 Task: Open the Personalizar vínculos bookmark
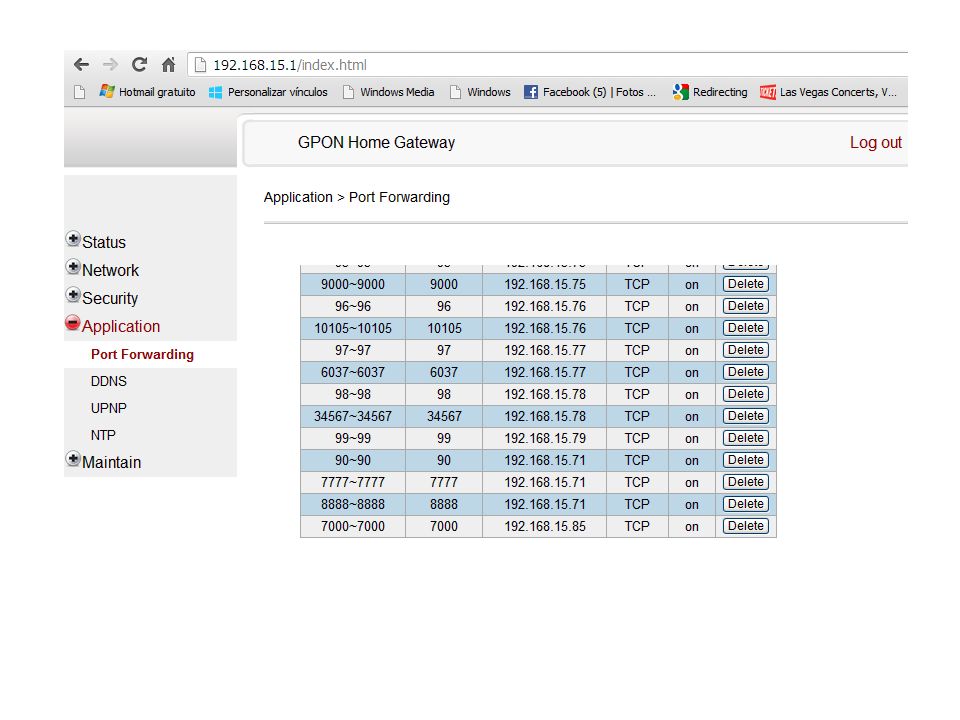point(268,92)
